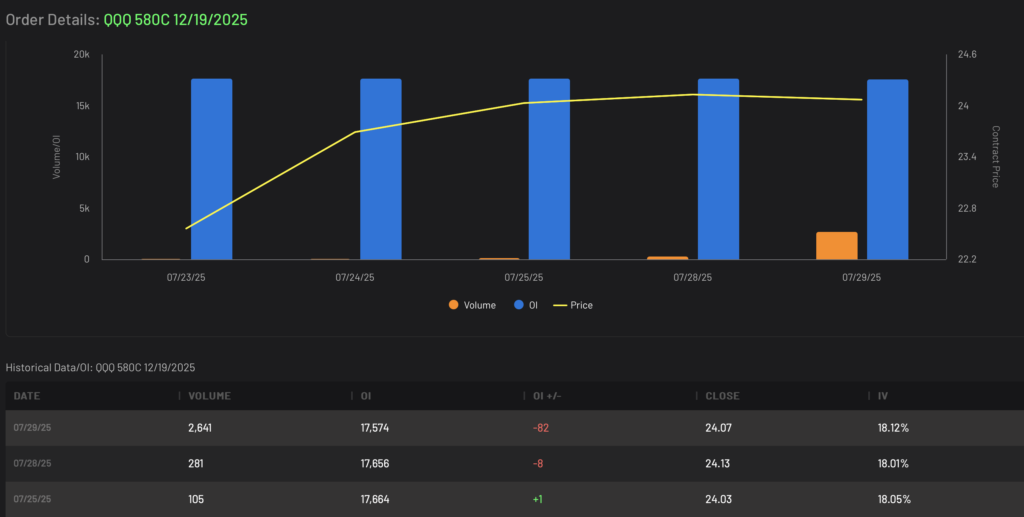The image size is (1024, 517).
Task: Toggle the OI legend series
Action: tap(526, 305)
